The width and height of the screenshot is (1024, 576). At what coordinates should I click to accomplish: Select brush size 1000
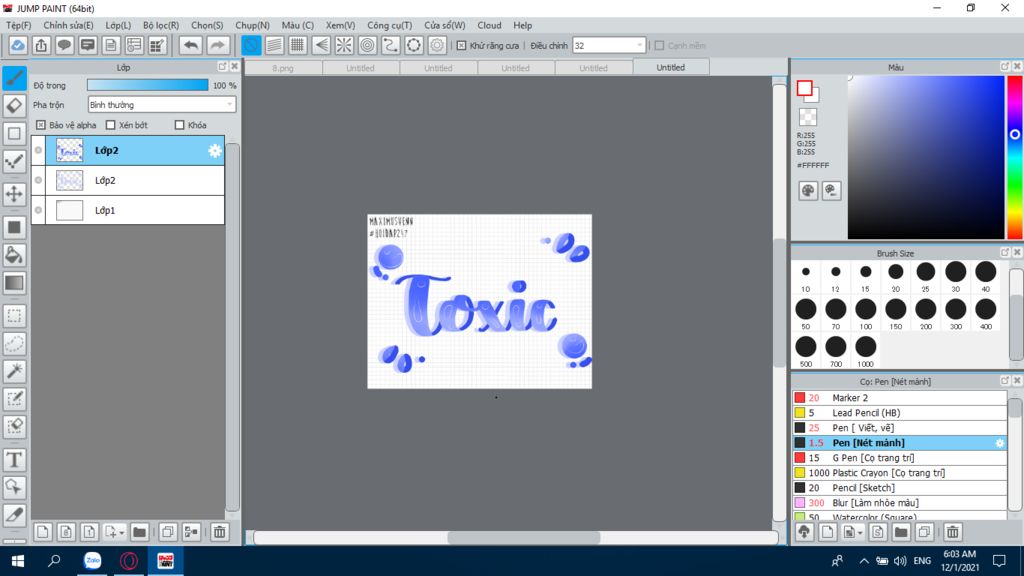click(865, 351)
